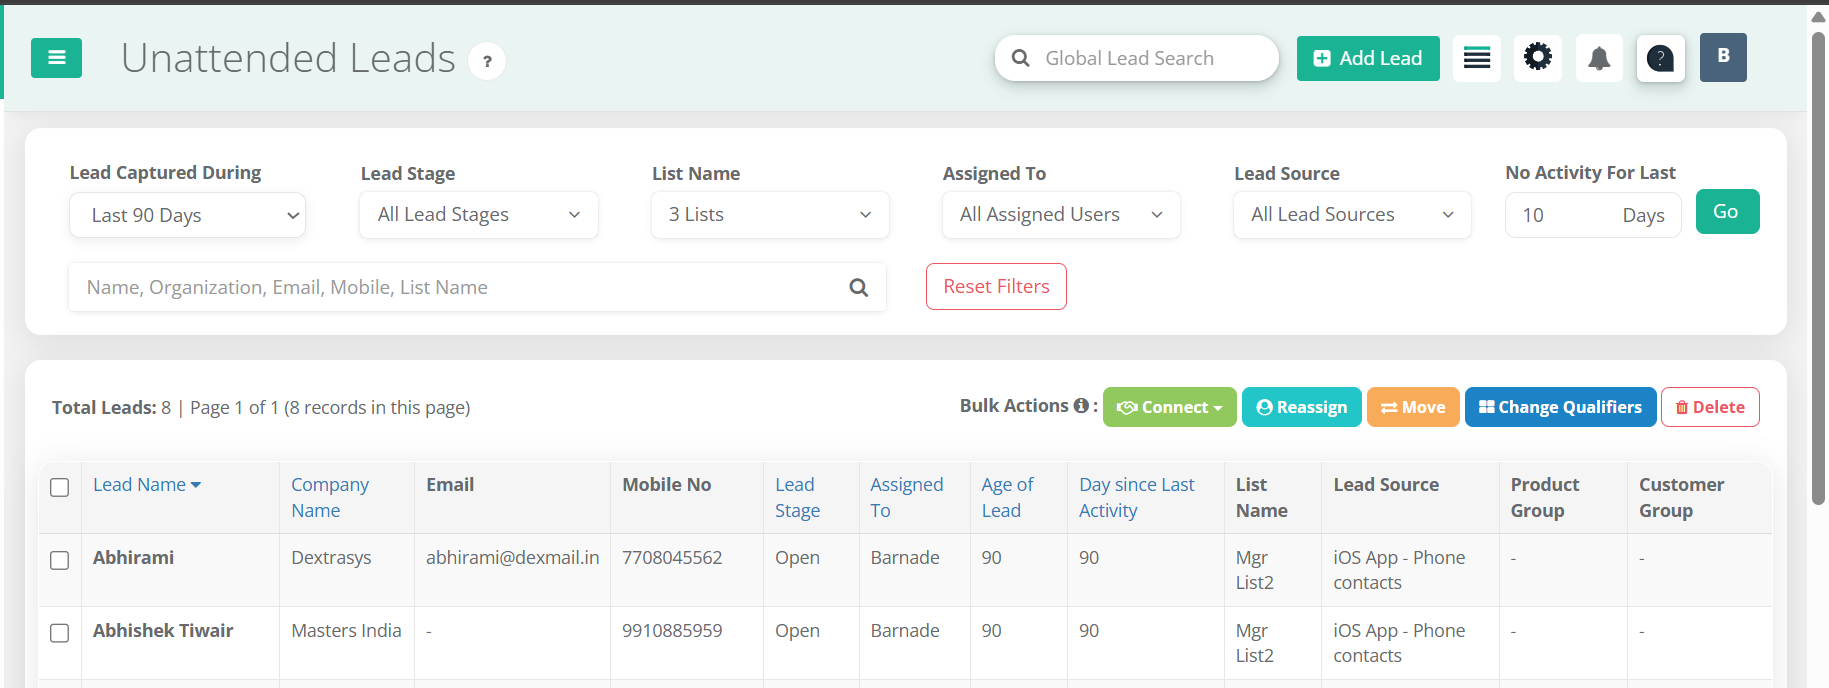Sort by Lead Stage column

[x=797, y=497]
